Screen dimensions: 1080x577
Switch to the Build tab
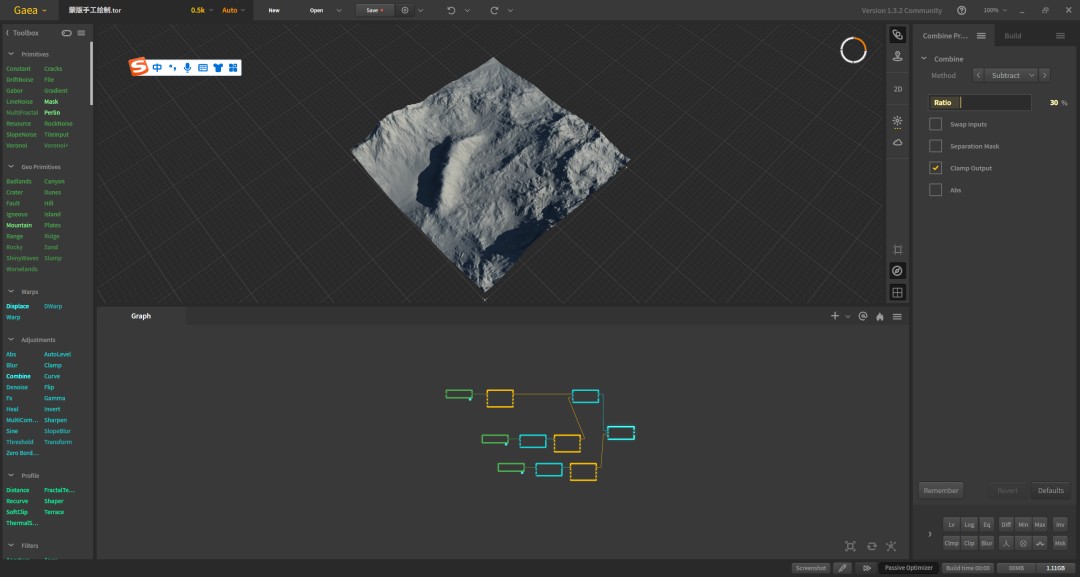point(1012,36)
